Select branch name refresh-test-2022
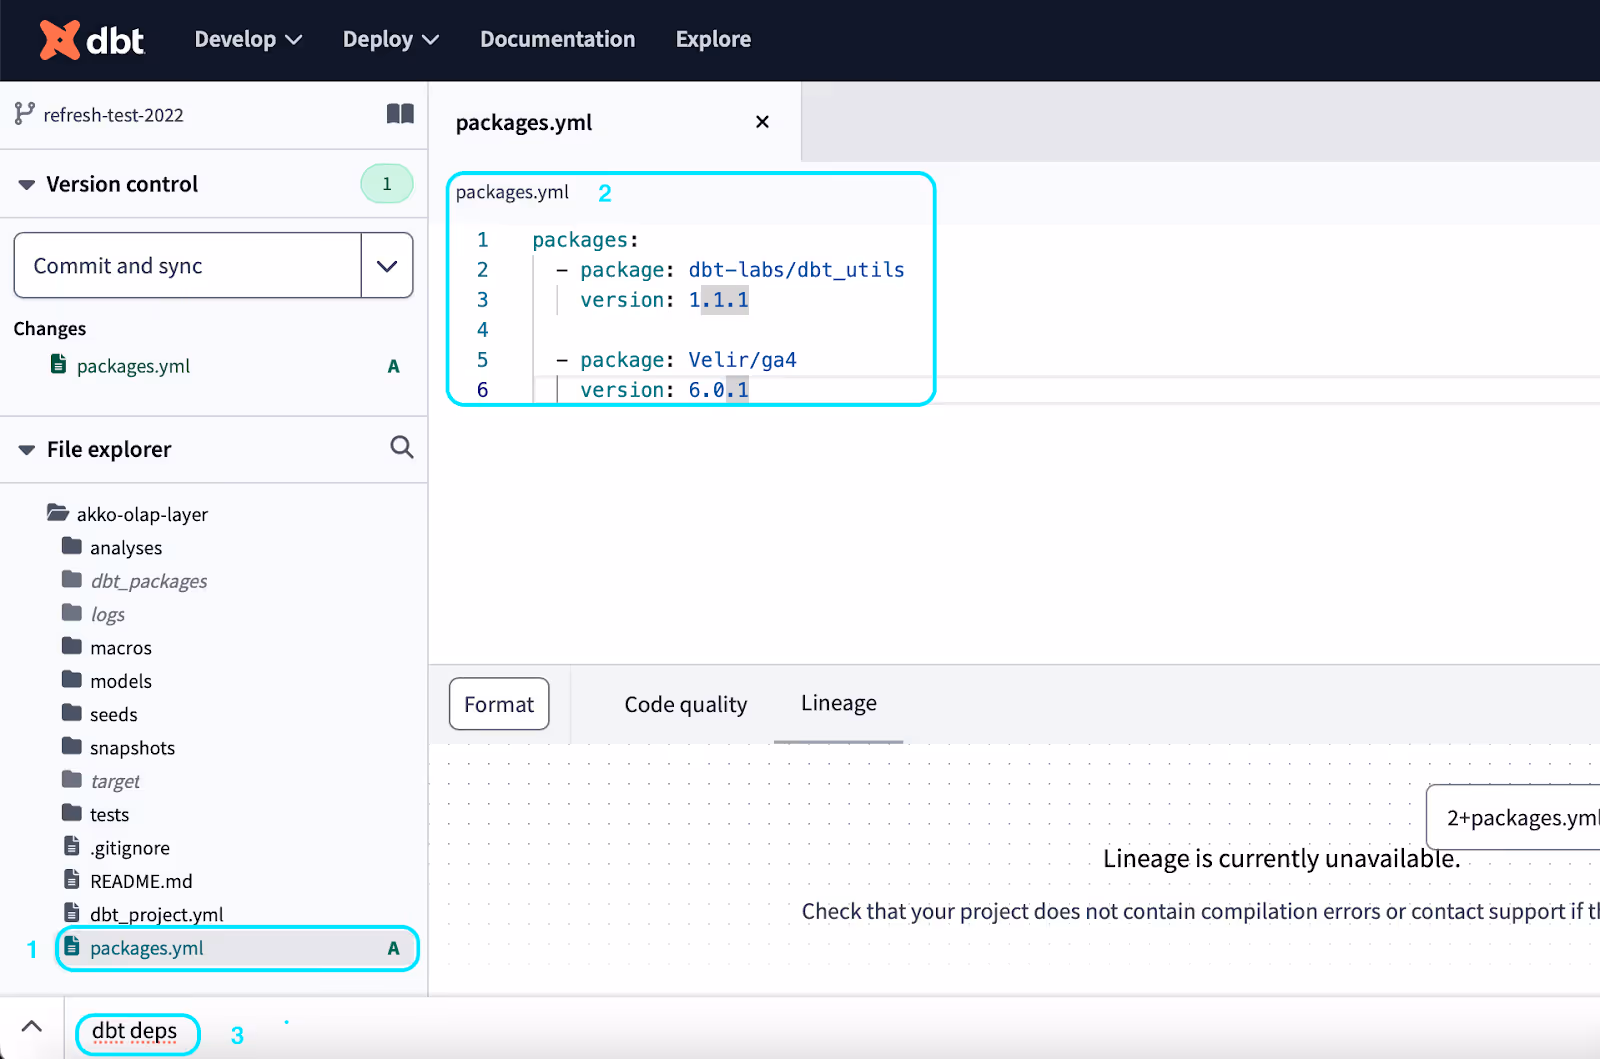 coord(113,115)
